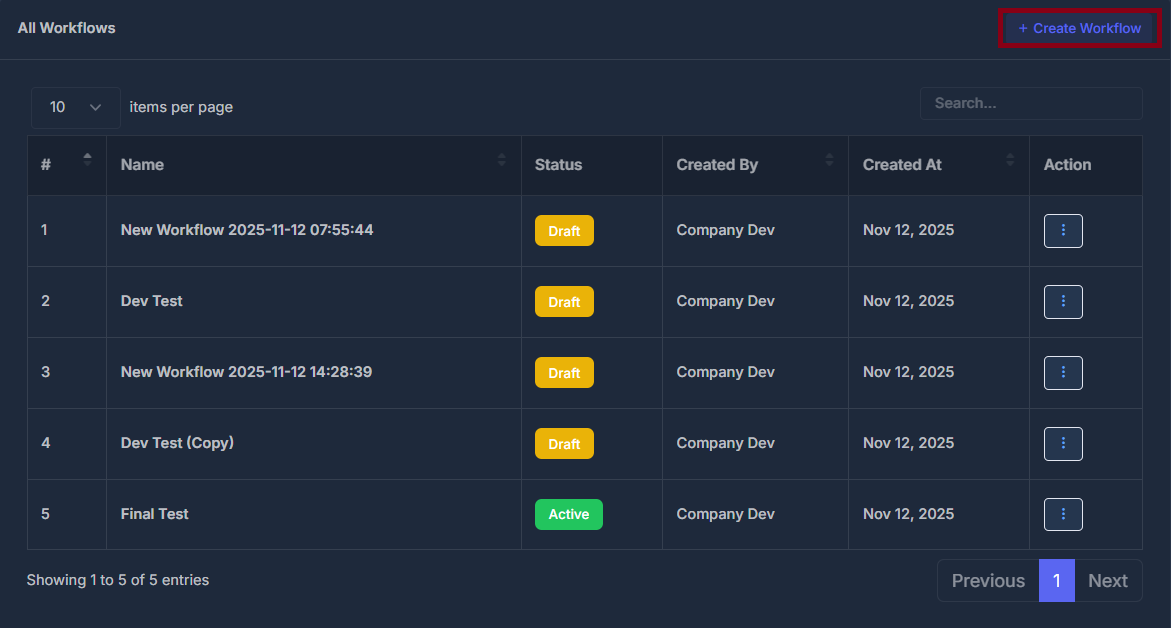Open actions menu for Dev Test row
The height and width of the screenshot is (628, 1171).
coord(1063,302)
